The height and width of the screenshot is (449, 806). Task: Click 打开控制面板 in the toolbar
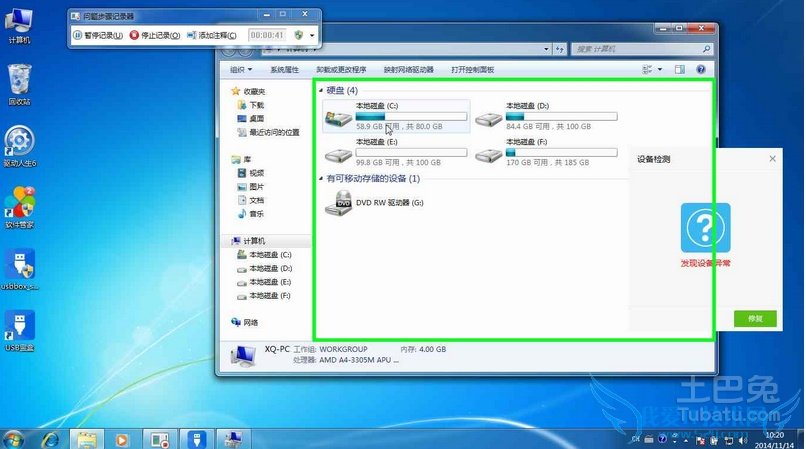coord(472,70)
